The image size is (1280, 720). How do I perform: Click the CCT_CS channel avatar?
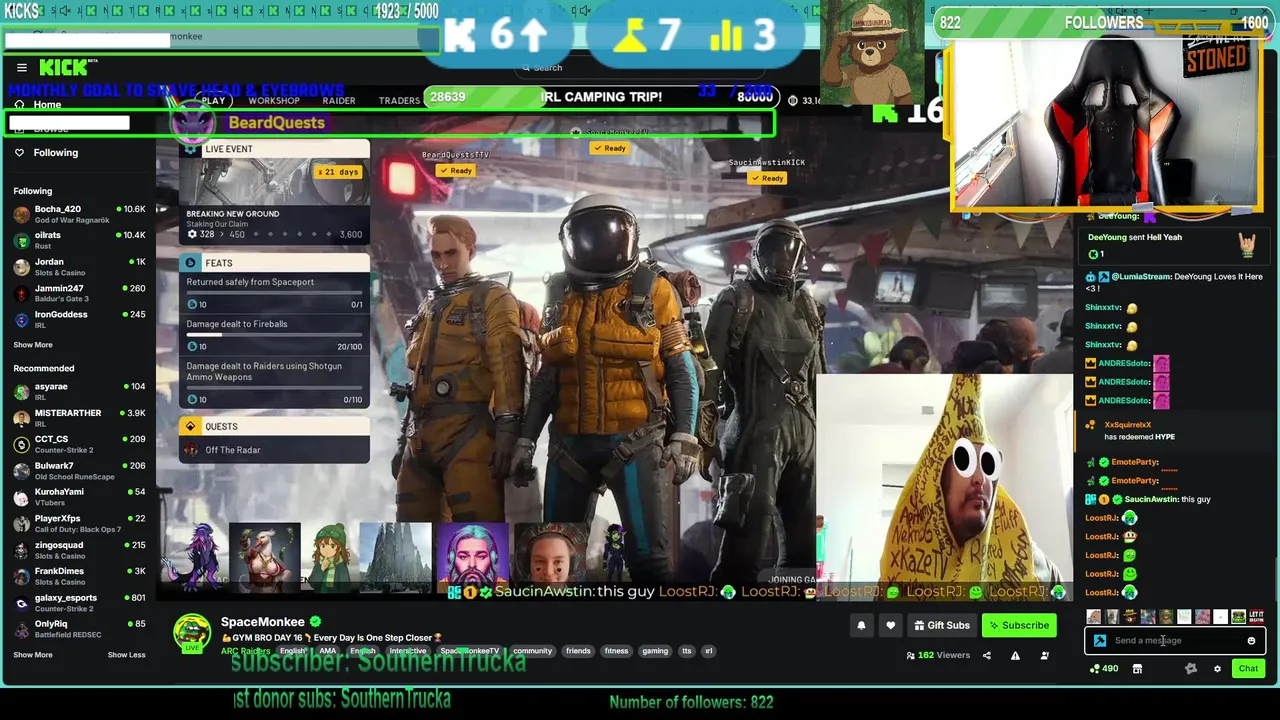coord(21,444)
